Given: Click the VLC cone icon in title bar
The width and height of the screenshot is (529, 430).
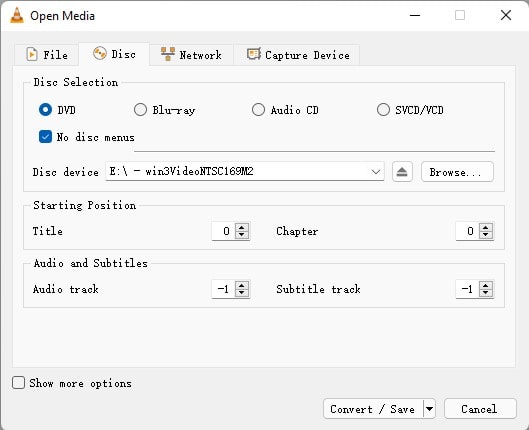Looking at the screenshot, I should tap(17, 16).
